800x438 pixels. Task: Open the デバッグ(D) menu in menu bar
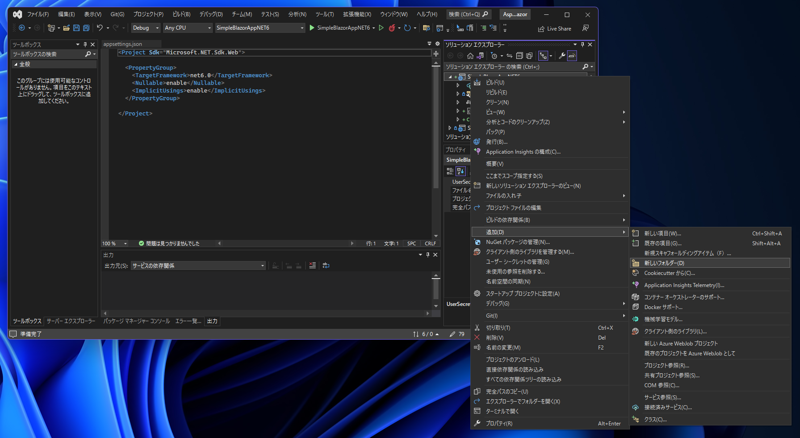point(211,14)
